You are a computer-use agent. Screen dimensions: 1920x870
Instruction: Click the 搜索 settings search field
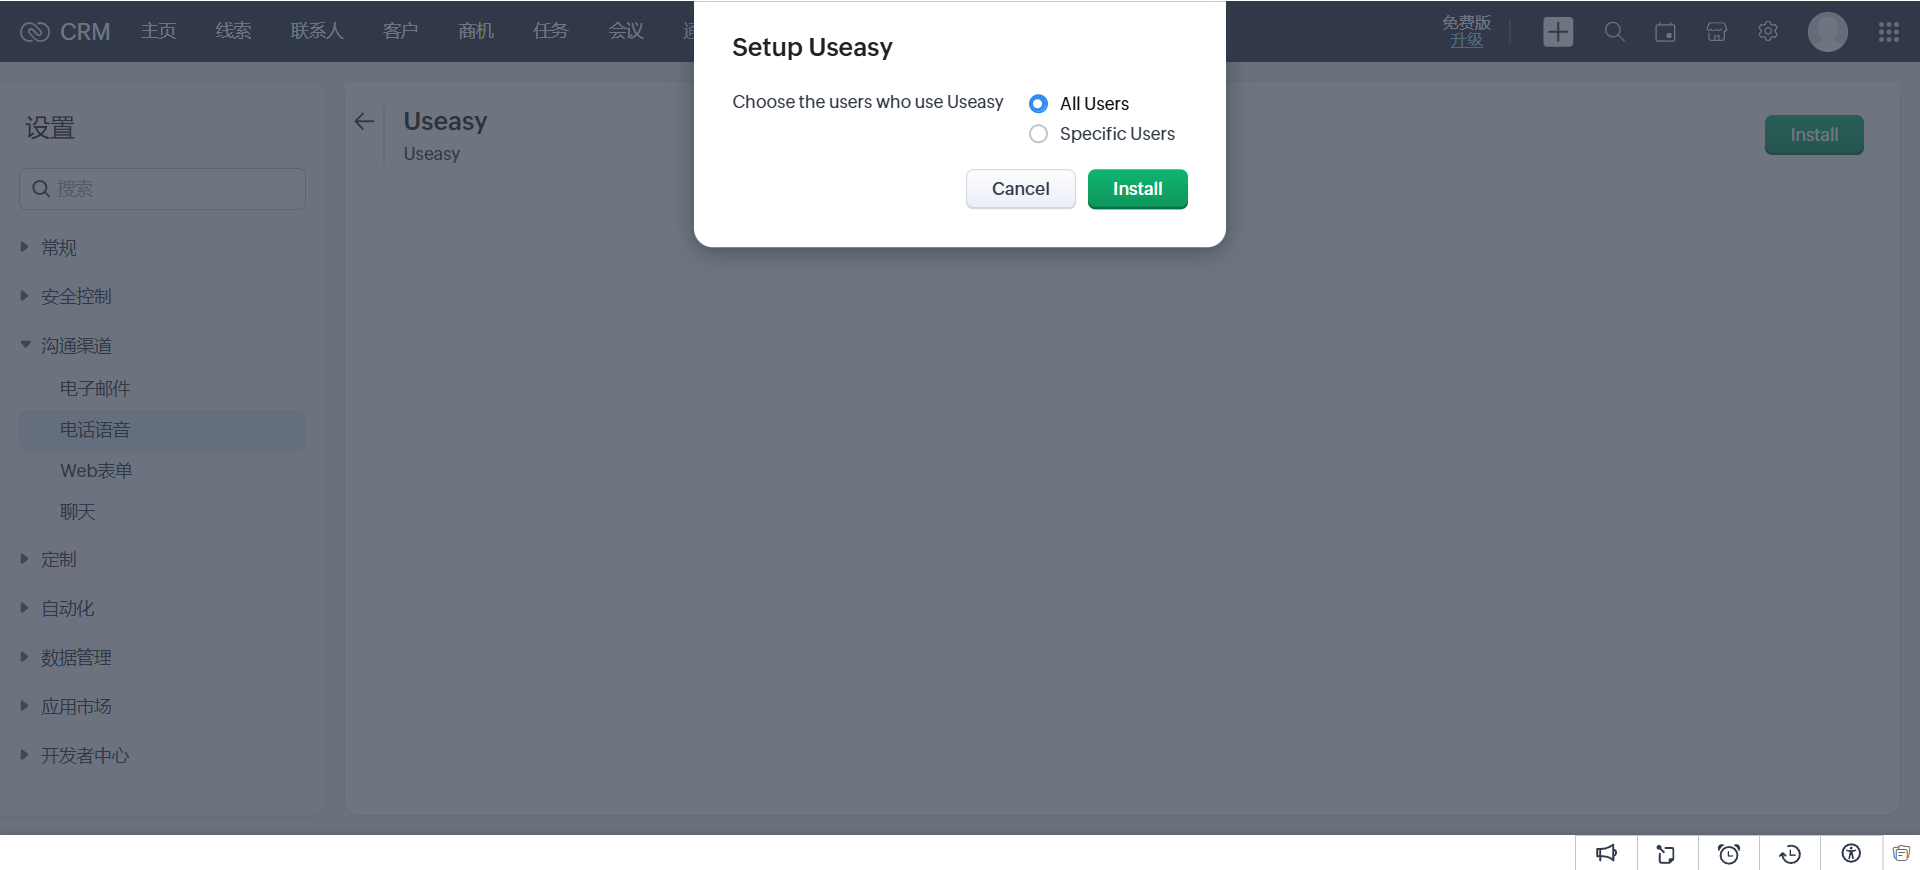pos(162,189)
